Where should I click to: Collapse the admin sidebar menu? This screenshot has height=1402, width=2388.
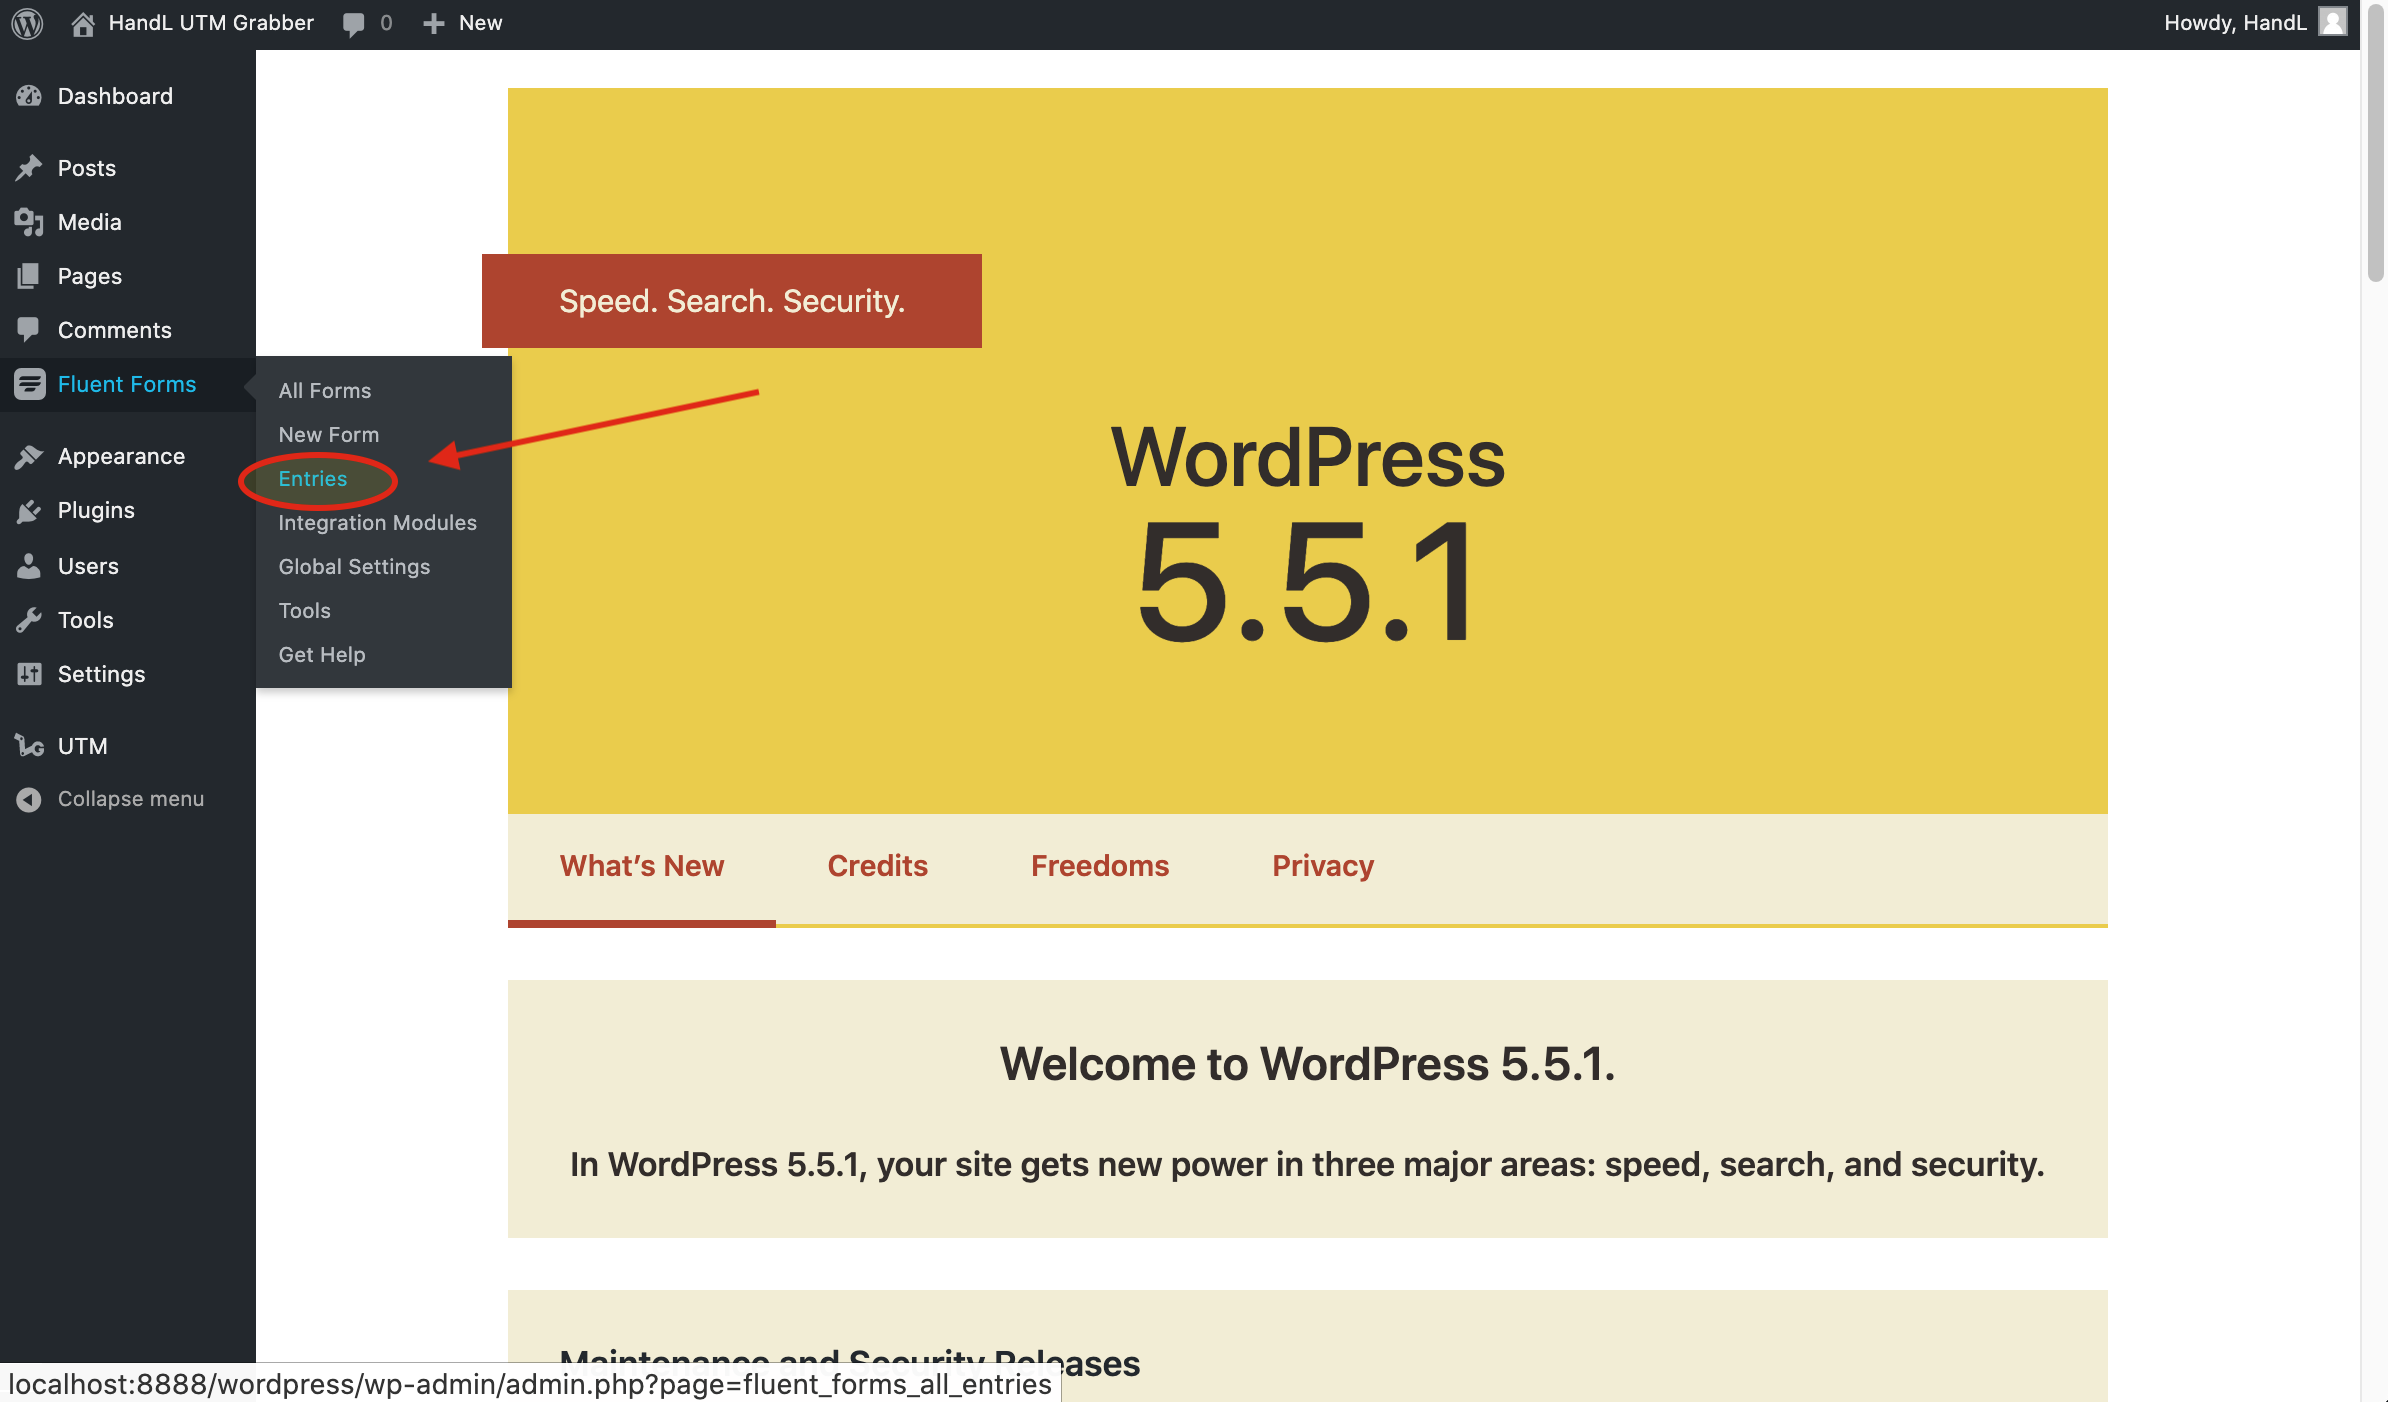click(x=130, y=799)
